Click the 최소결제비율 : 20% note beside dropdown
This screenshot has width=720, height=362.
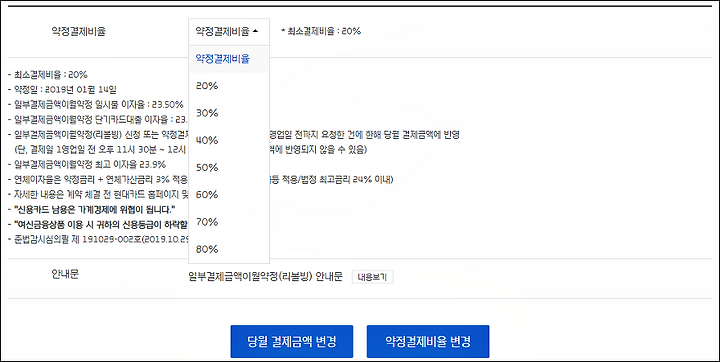click(321, 31)
